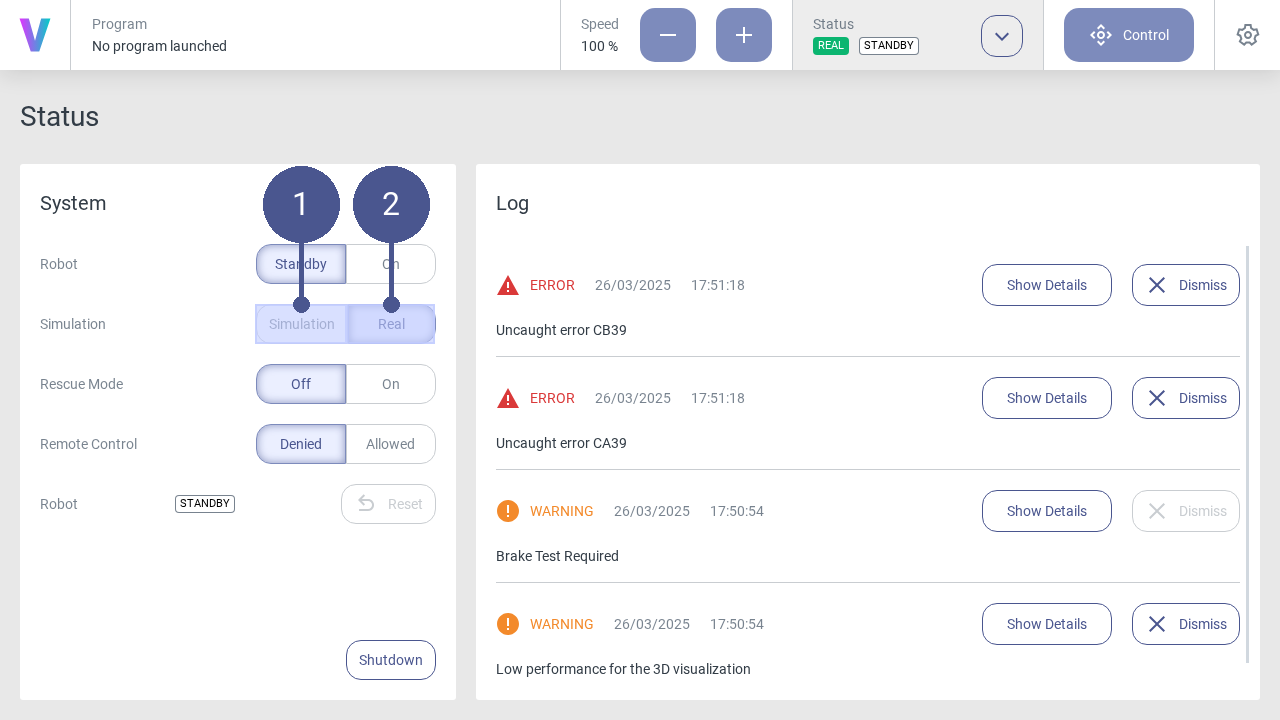Dismiss the Uncaught error CA39 entry

[1185, 398]
